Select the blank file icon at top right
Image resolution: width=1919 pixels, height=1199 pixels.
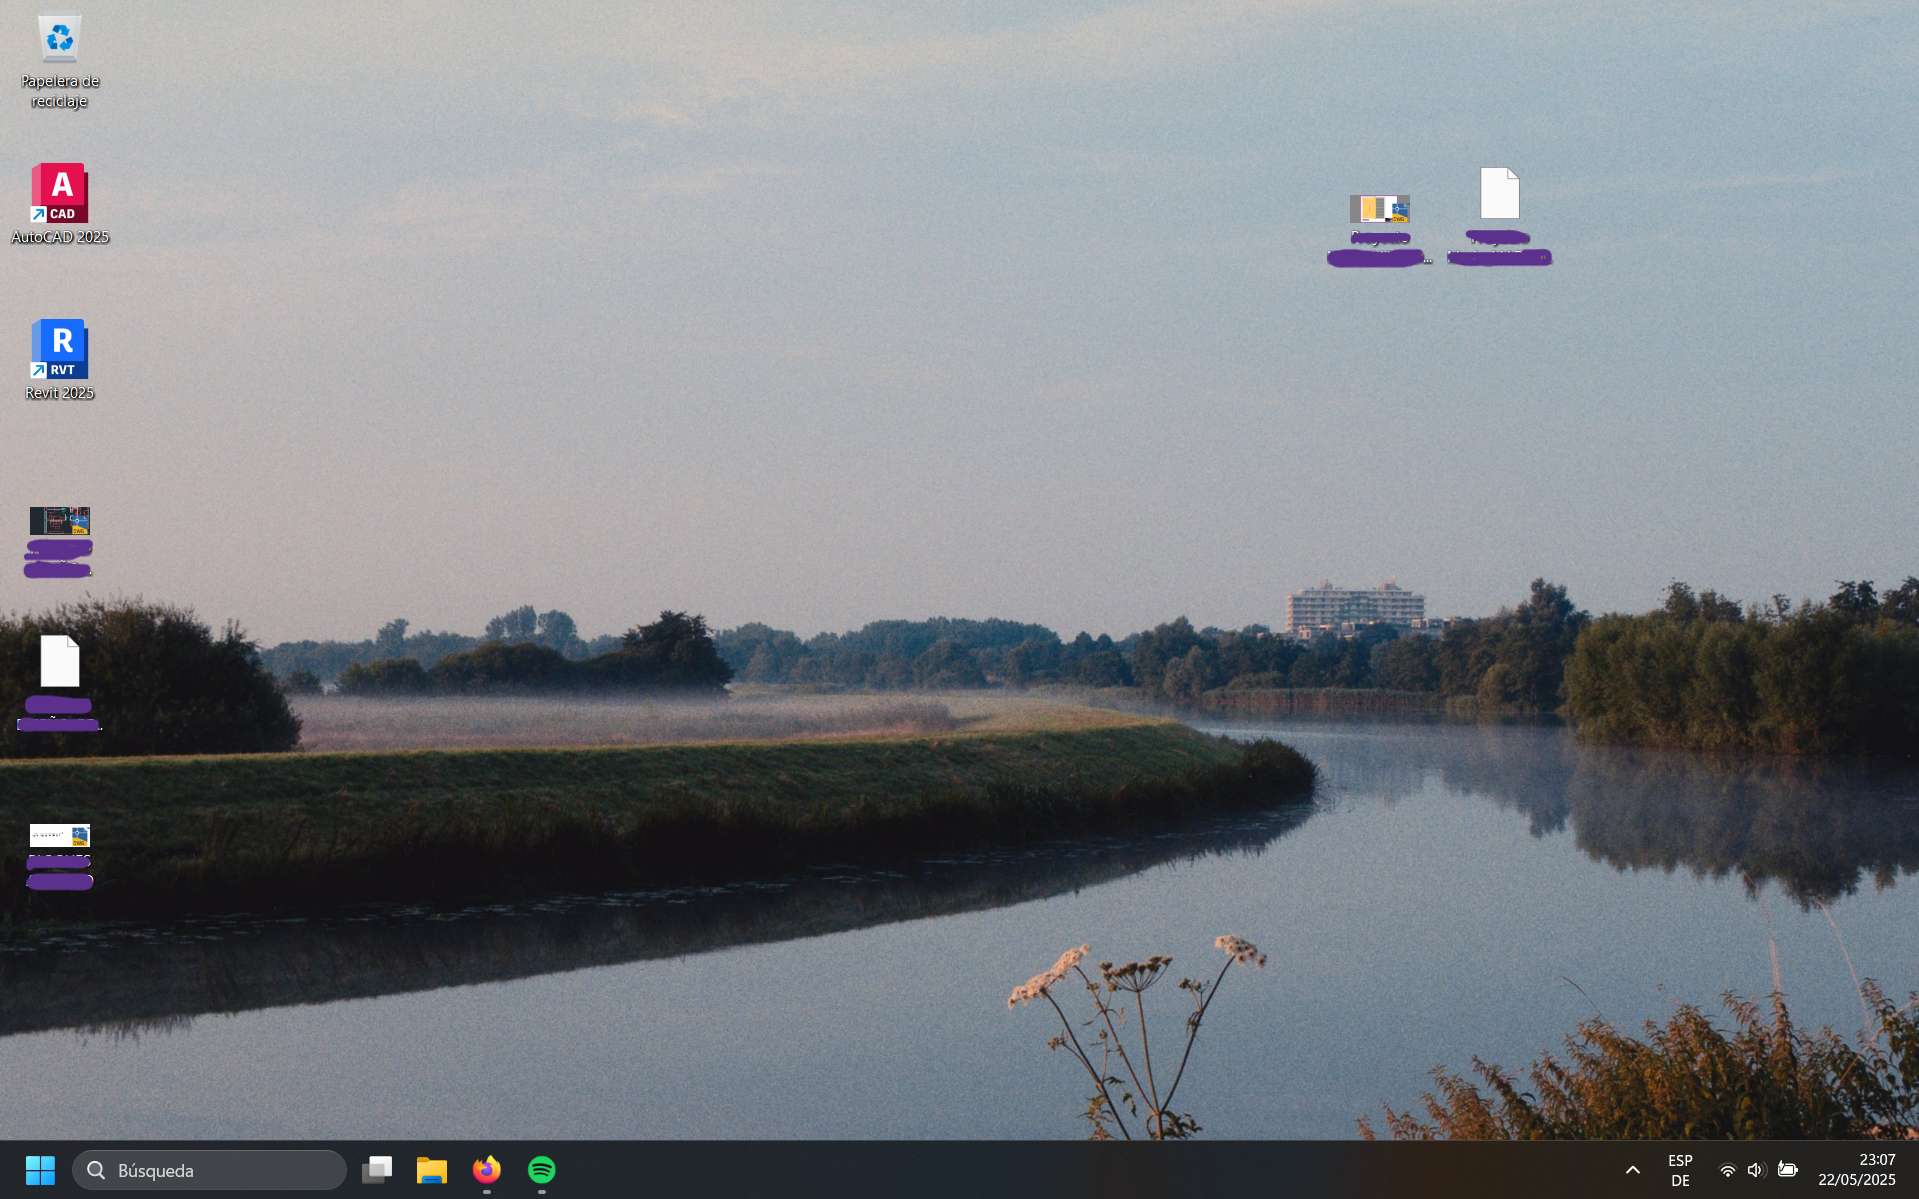(x=1499, y=193)
